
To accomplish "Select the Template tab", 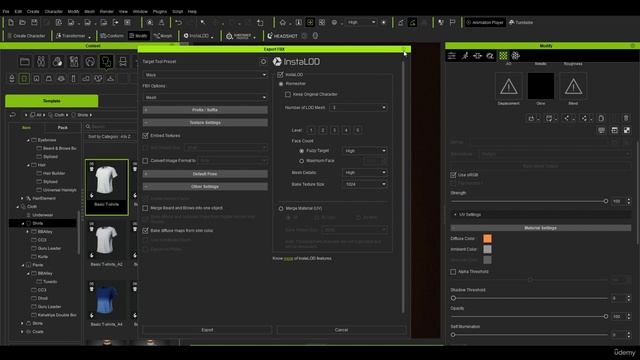I will (x=51, y=101).
